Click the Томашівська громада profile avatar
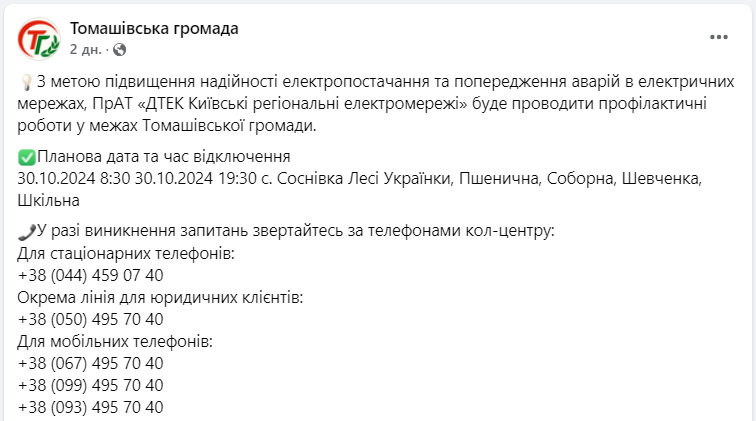 point(39,38)
